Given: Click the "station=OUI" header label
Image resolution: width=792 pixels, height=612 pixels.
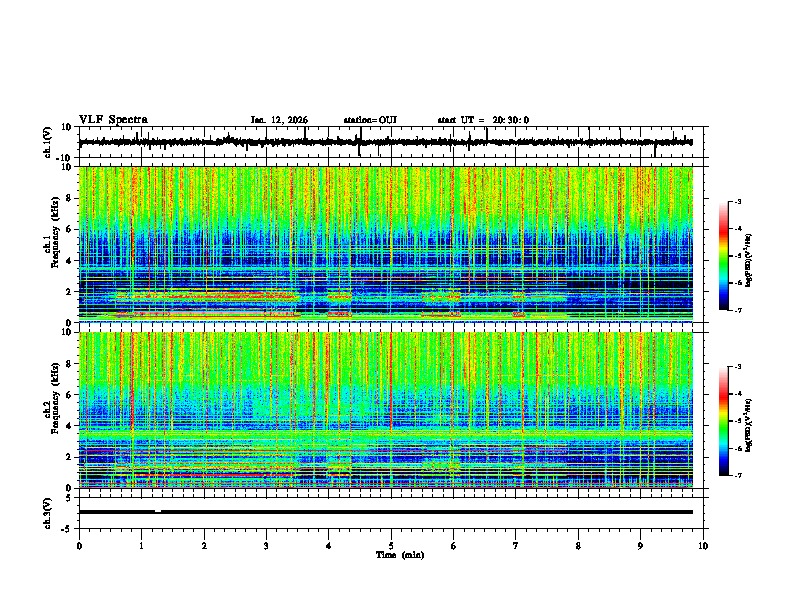Looking at the screenshot, I should pyautogui.click(x=370, y=120).
